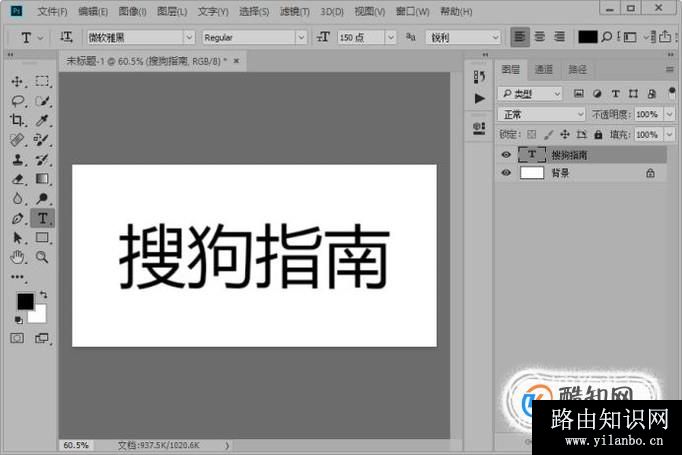The width and height of the screenshot is (682, 455).
Task: Select the Zoom tool
Action: click(42, 257)
